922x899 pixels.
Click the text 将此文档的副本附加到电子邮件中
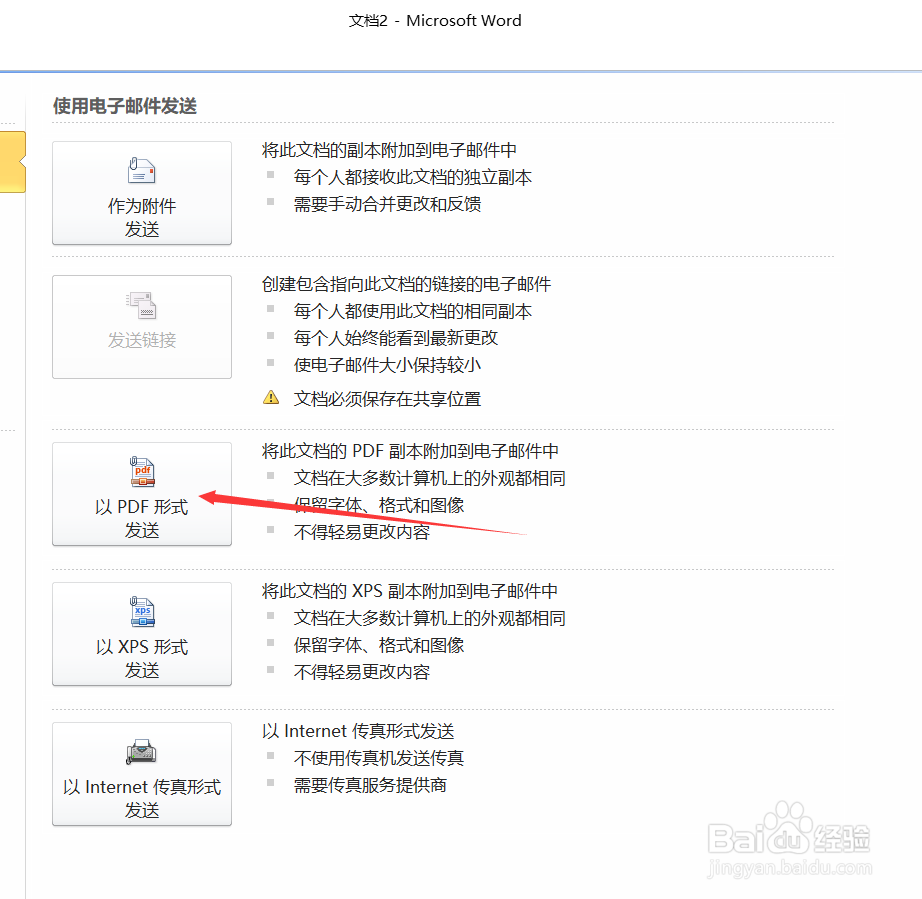(389, 150)
